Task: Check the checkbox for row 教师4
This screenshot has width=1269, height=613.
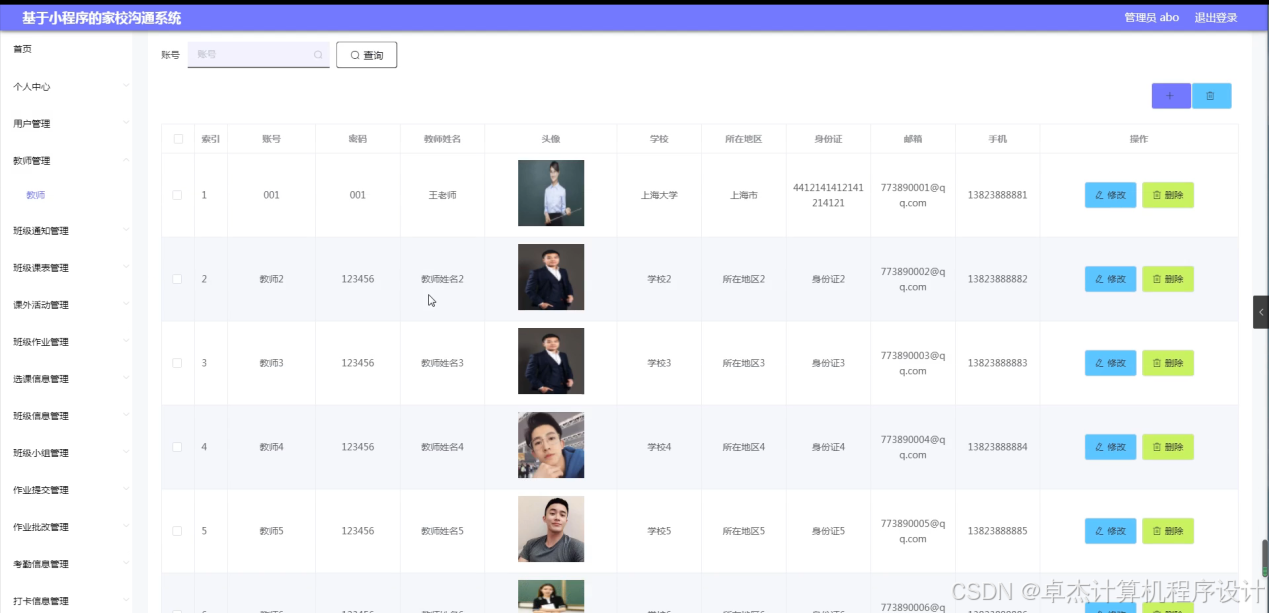Action: click(x=178, y=447)
